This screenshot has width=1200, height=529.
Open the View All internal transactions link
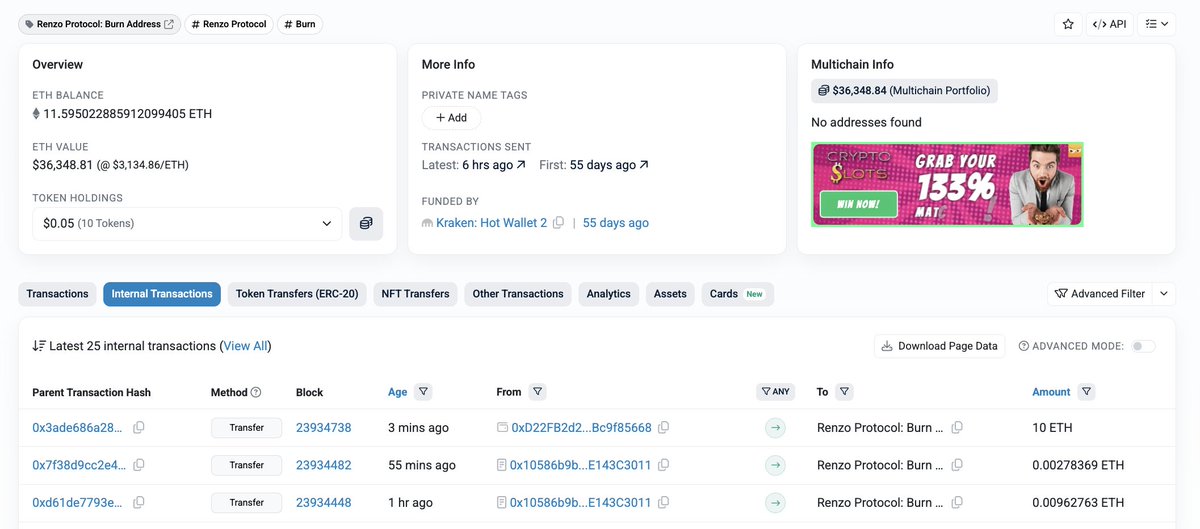245,346
